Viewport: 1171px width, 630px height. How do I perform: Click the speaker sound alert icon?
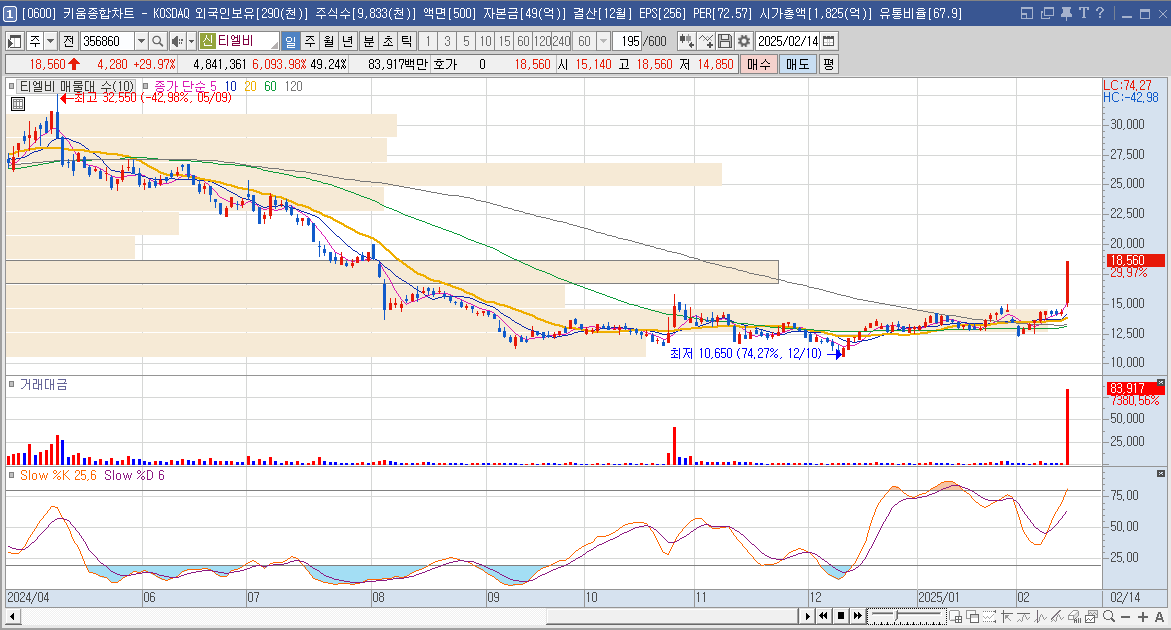pos(176,41)
